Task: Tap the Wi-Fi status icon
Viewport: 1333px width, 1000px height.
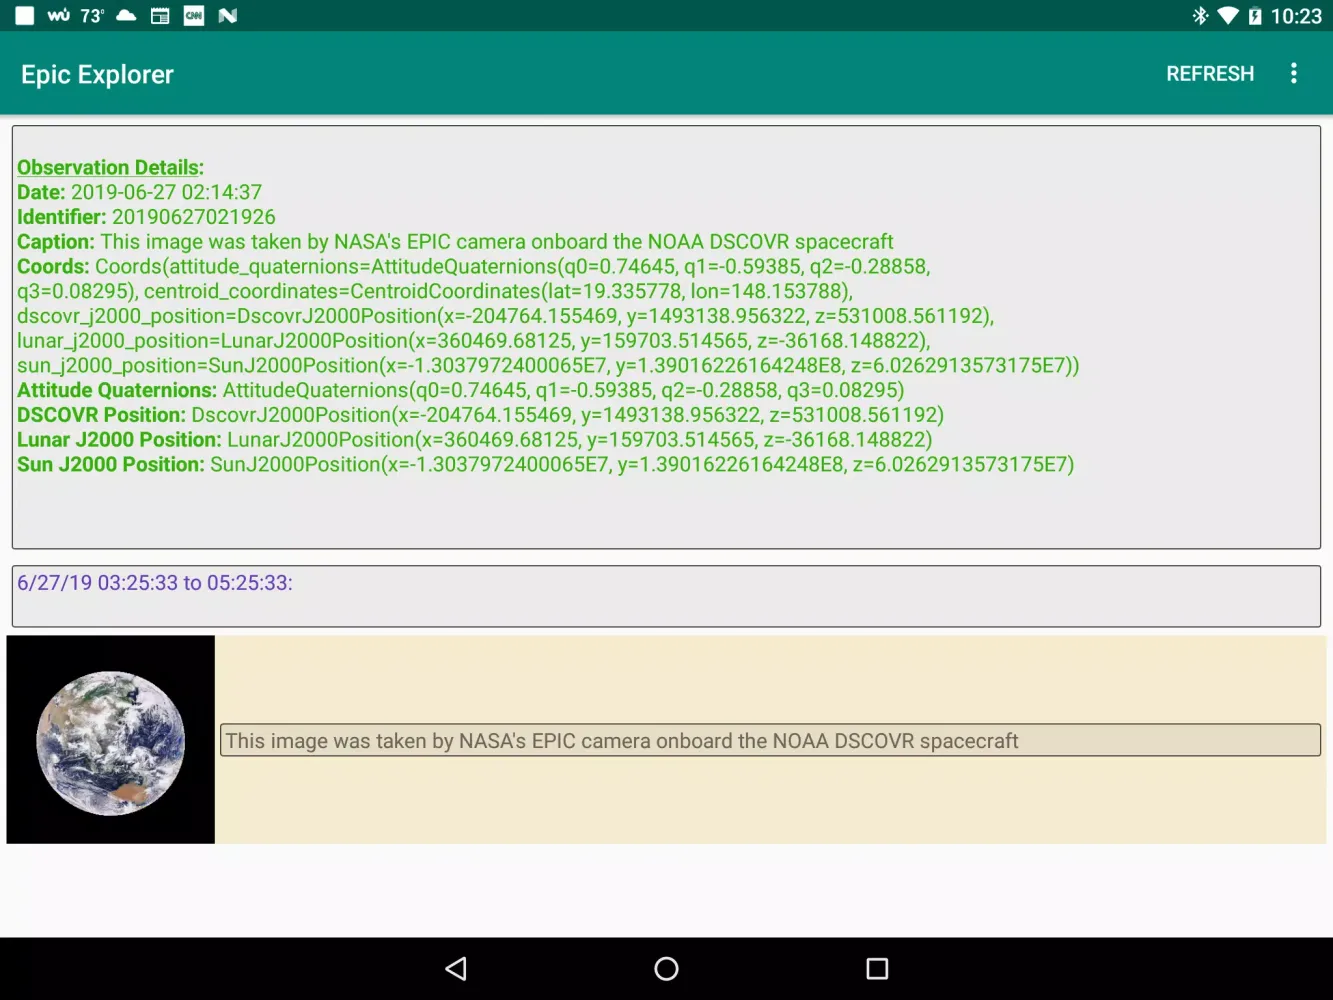Action: click(1228, 15)
